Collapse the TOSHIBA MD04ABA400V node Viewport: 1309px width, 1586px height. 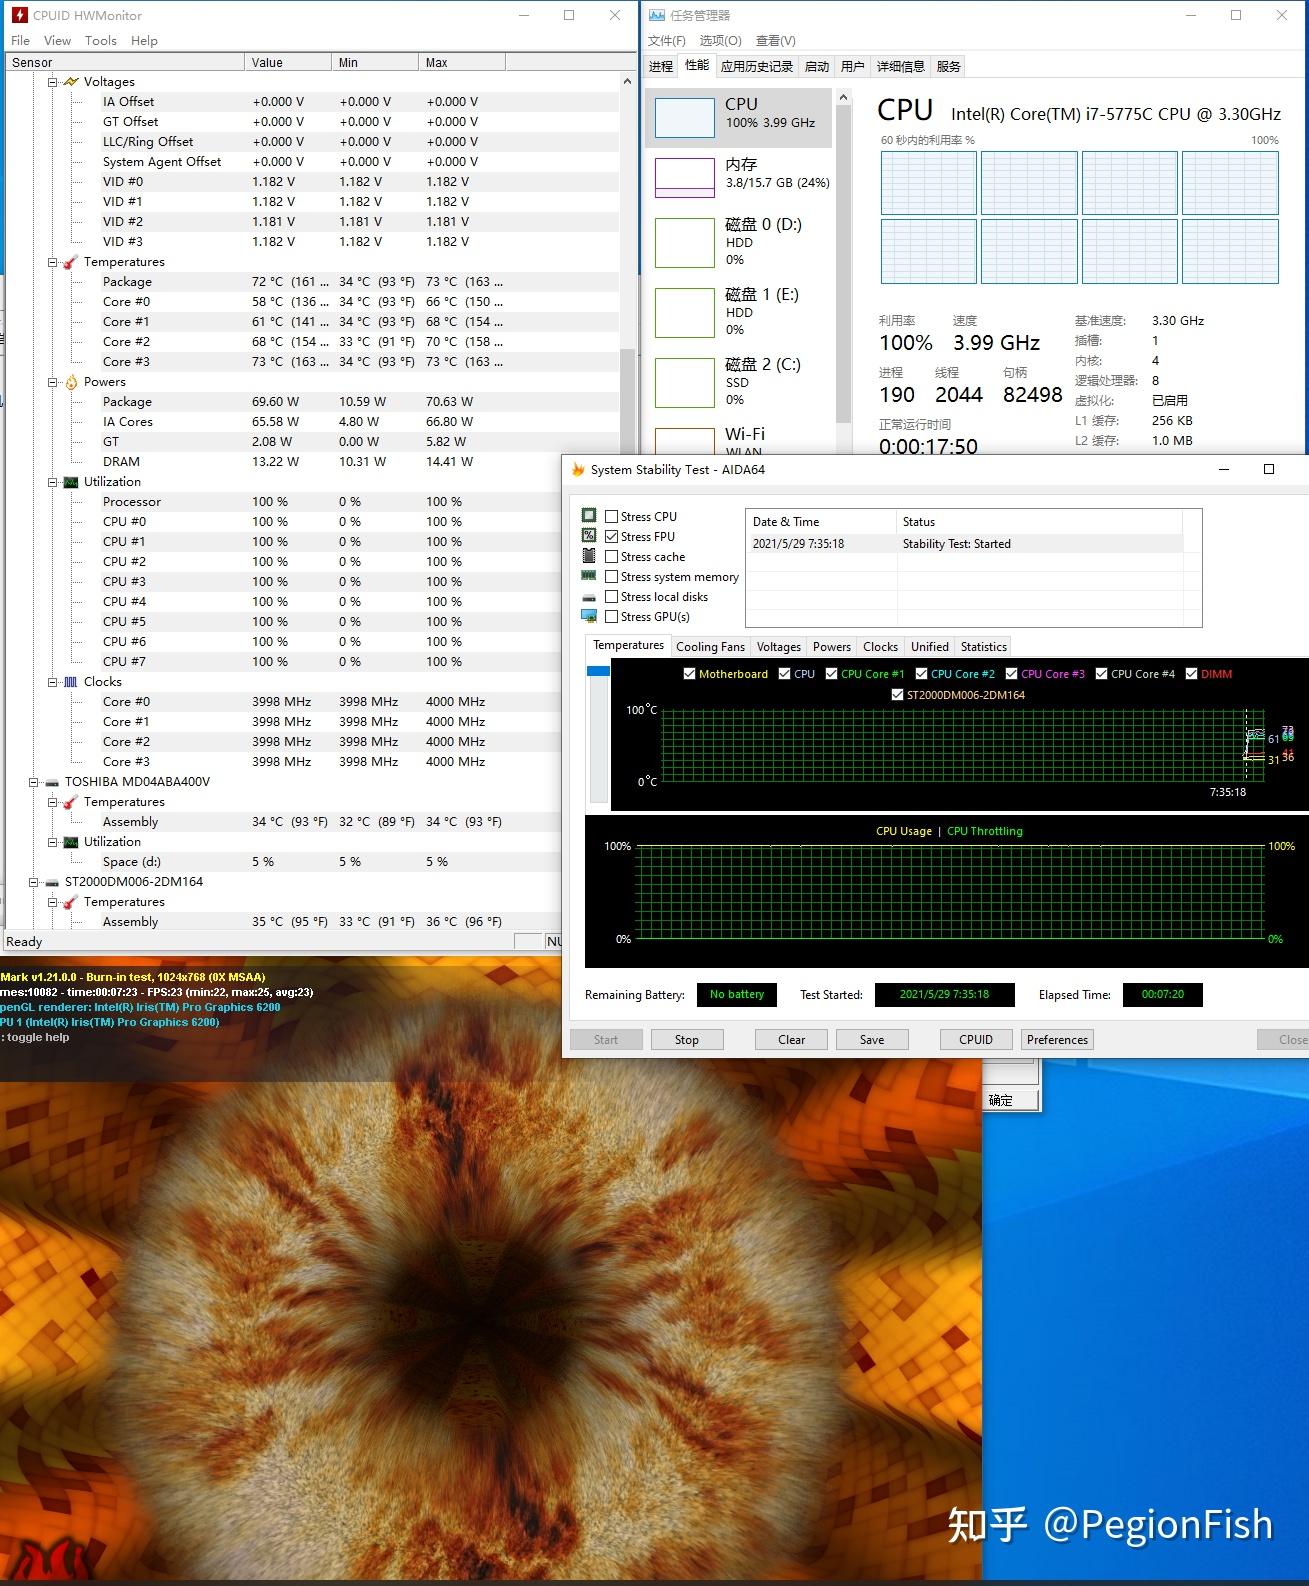[x=33, y=782]
